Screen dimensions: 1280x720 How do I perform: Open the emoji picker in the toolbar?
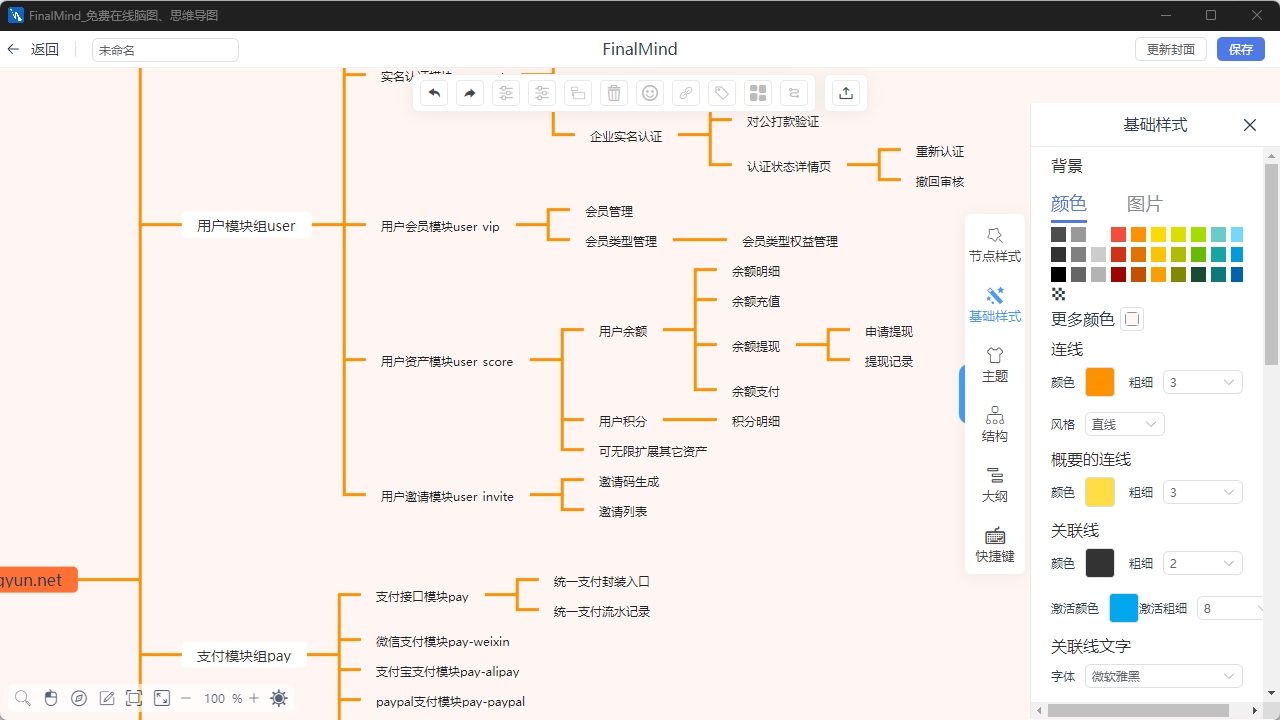[x=649, y=93]
